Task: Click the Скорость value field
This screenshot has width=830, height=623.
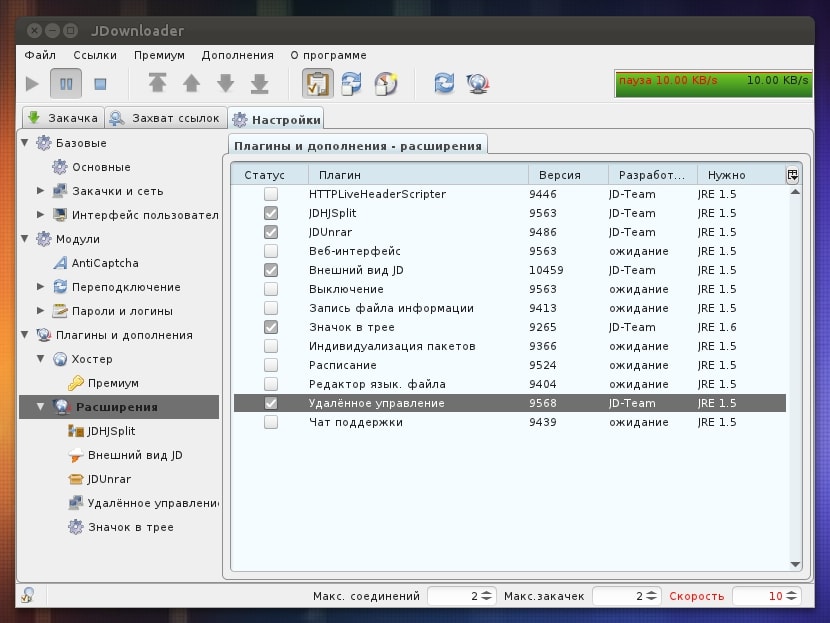Action: tap(759, 596)
